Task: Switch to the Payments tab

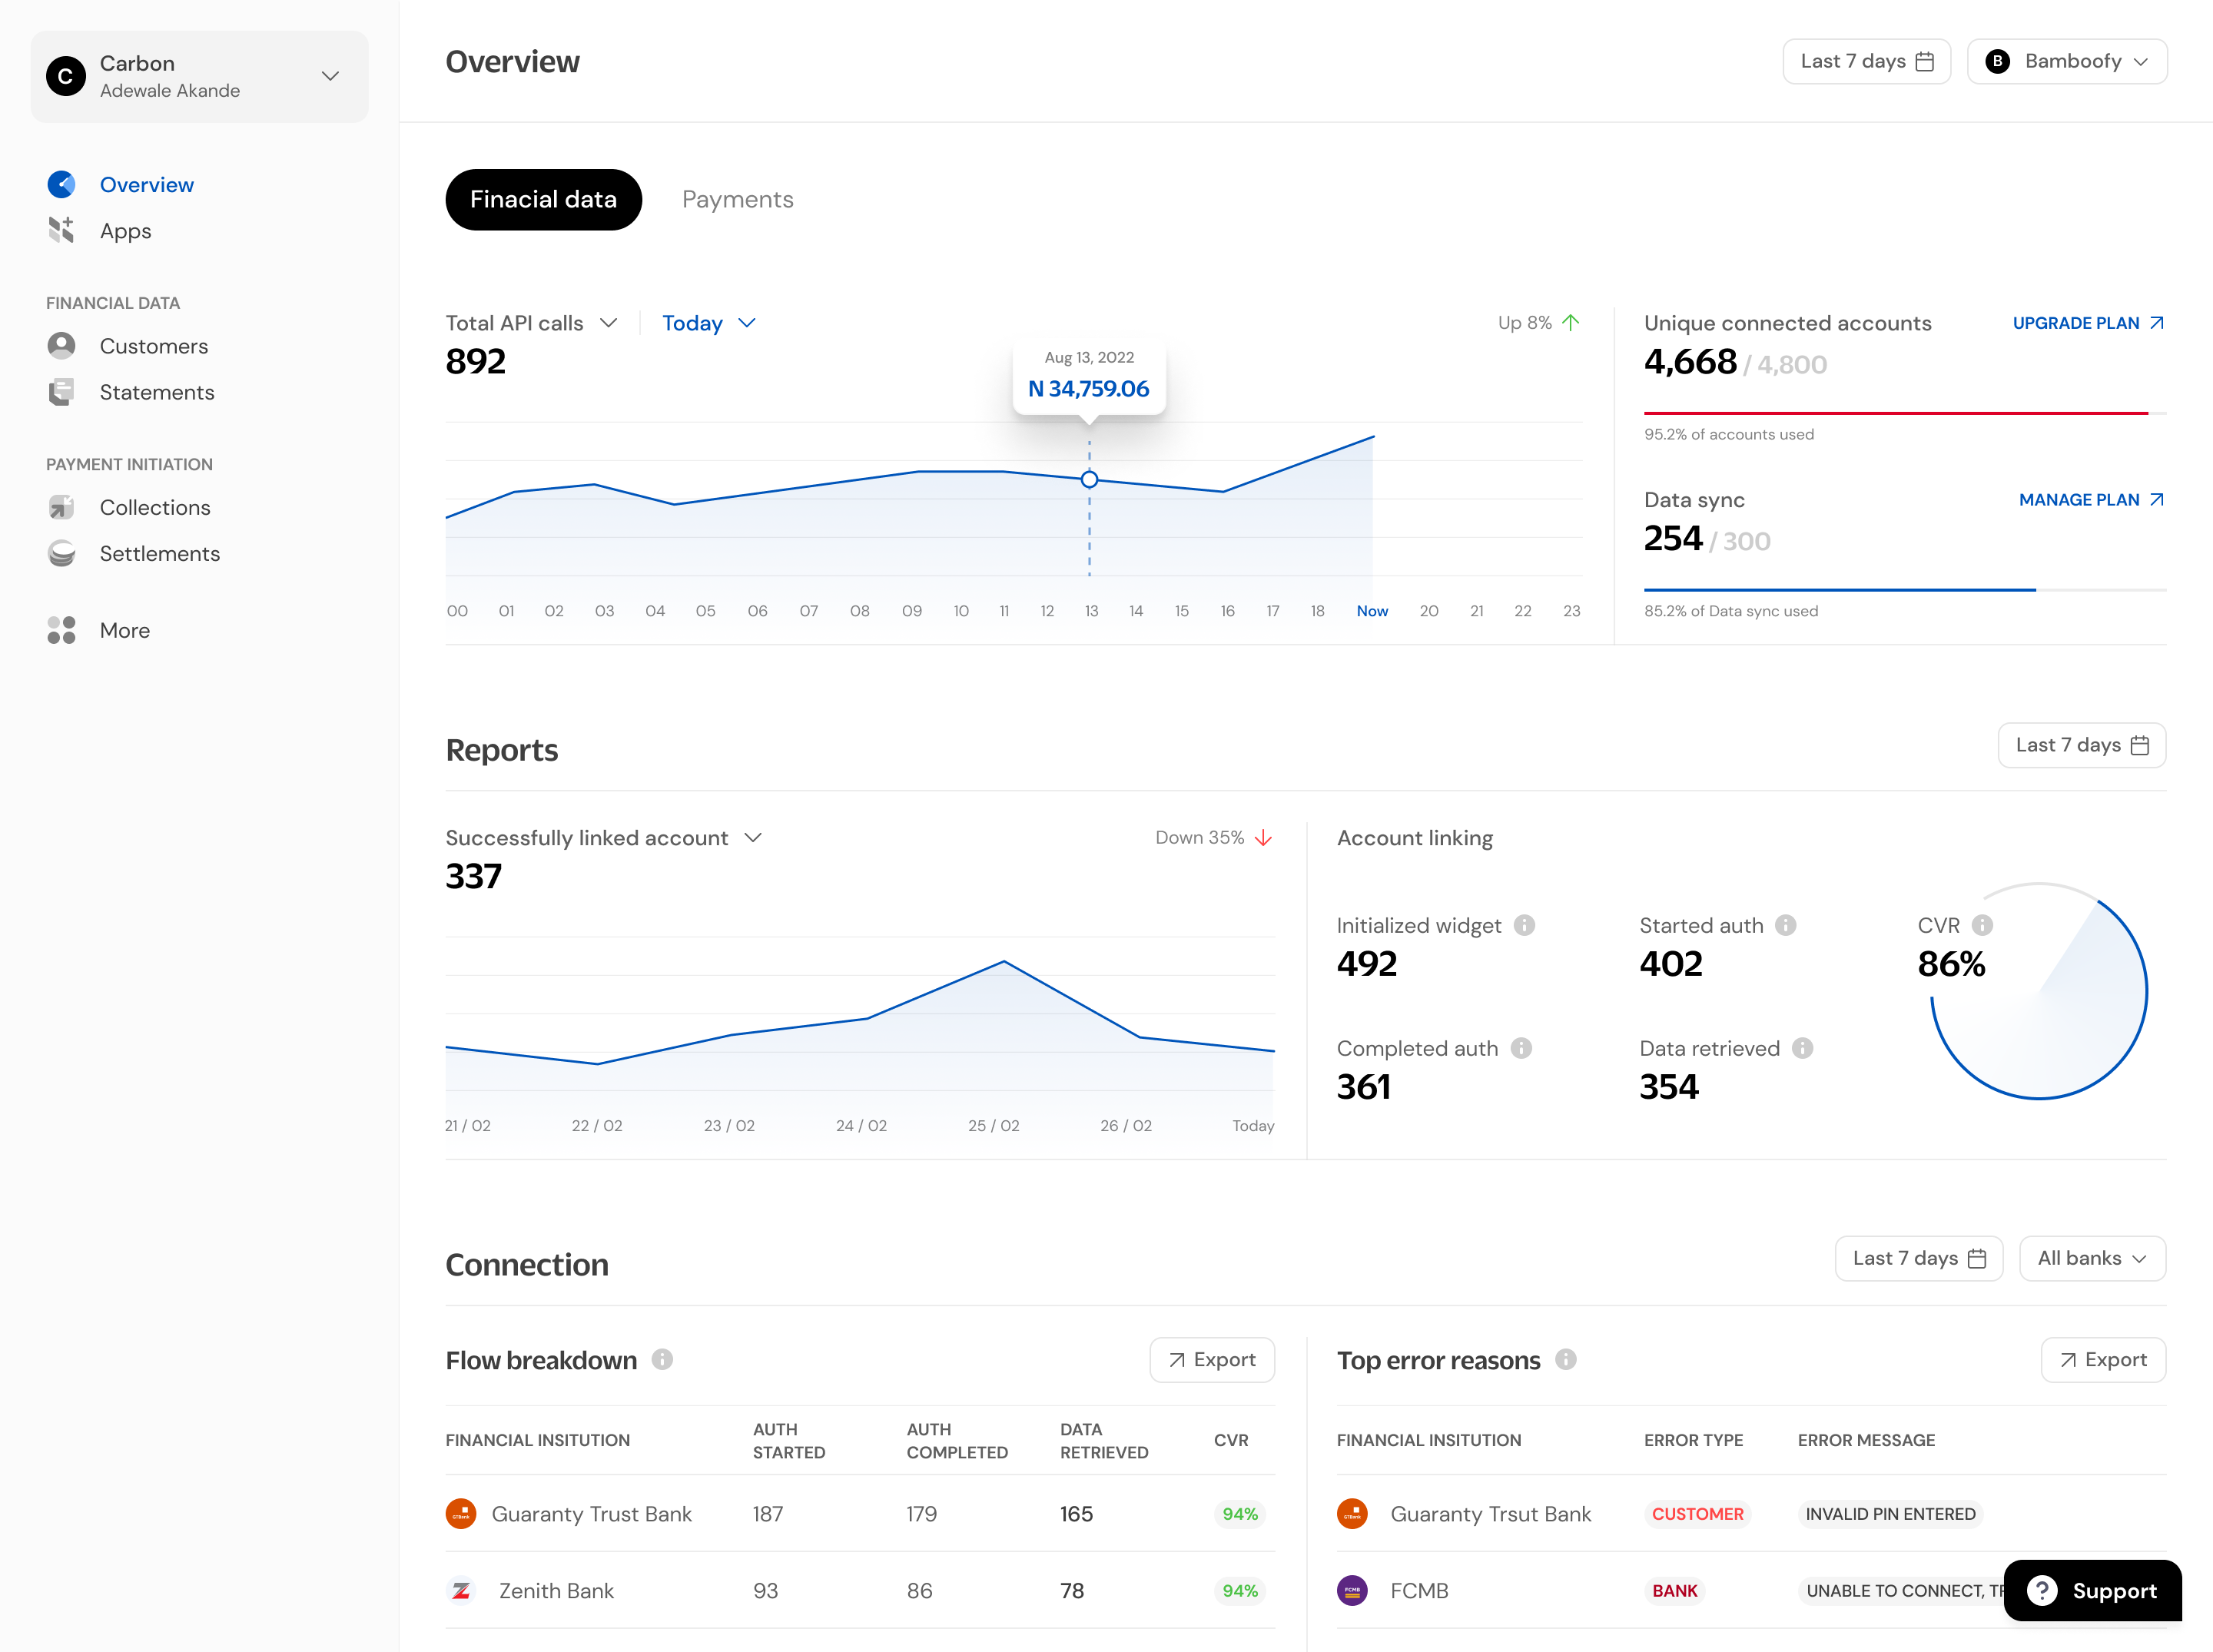Action: pyautogui.click(x=737, y=199)
